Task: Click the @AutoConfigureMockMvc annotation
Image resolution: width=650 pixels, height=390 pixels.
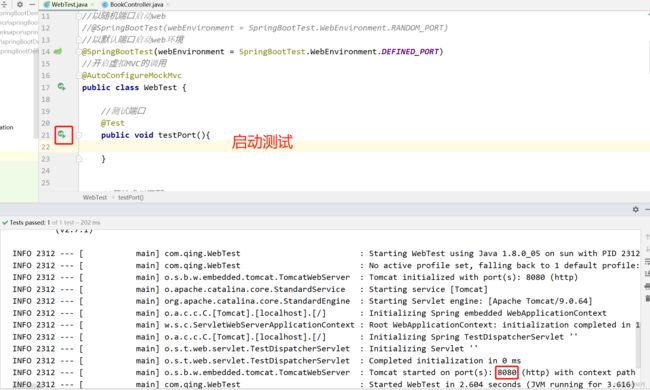Action: (131, 75)
